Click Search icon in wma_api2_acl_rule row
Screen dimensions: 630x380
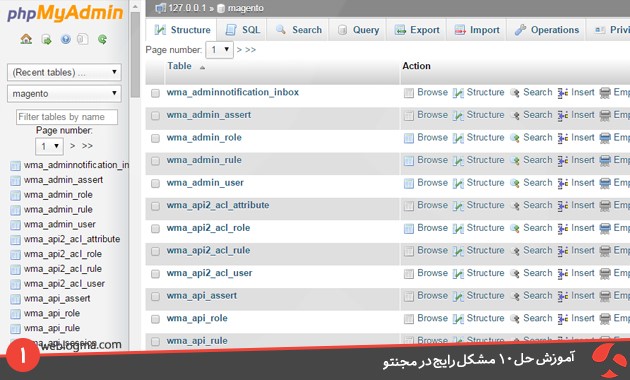coord(515,251)
